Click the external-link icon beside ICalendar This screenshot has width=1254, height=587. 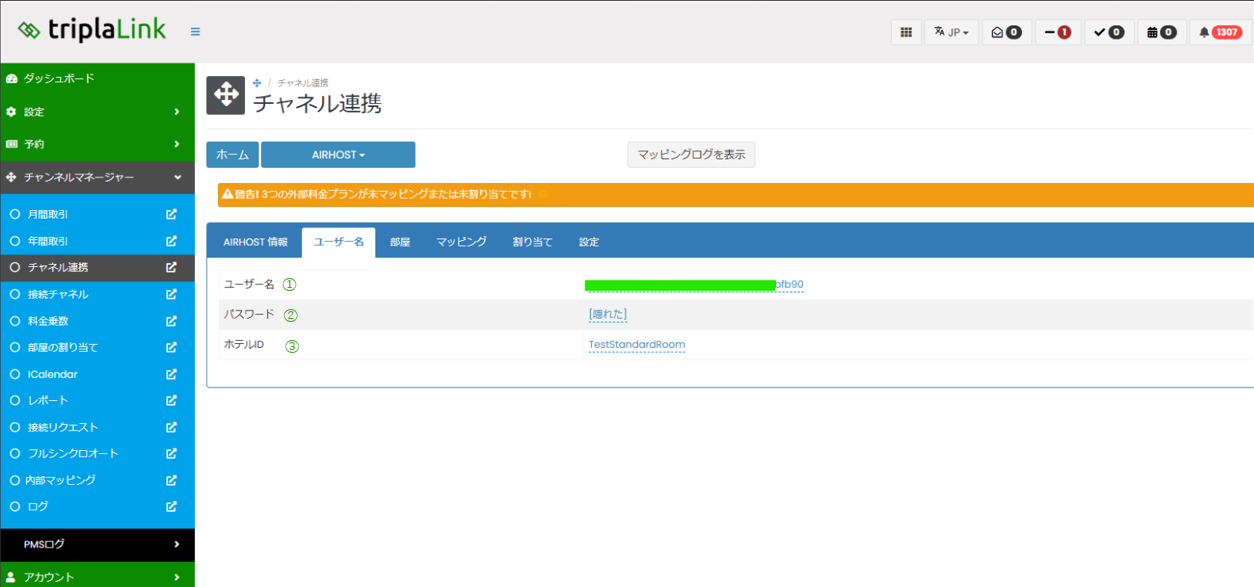(x=172, y=374)
